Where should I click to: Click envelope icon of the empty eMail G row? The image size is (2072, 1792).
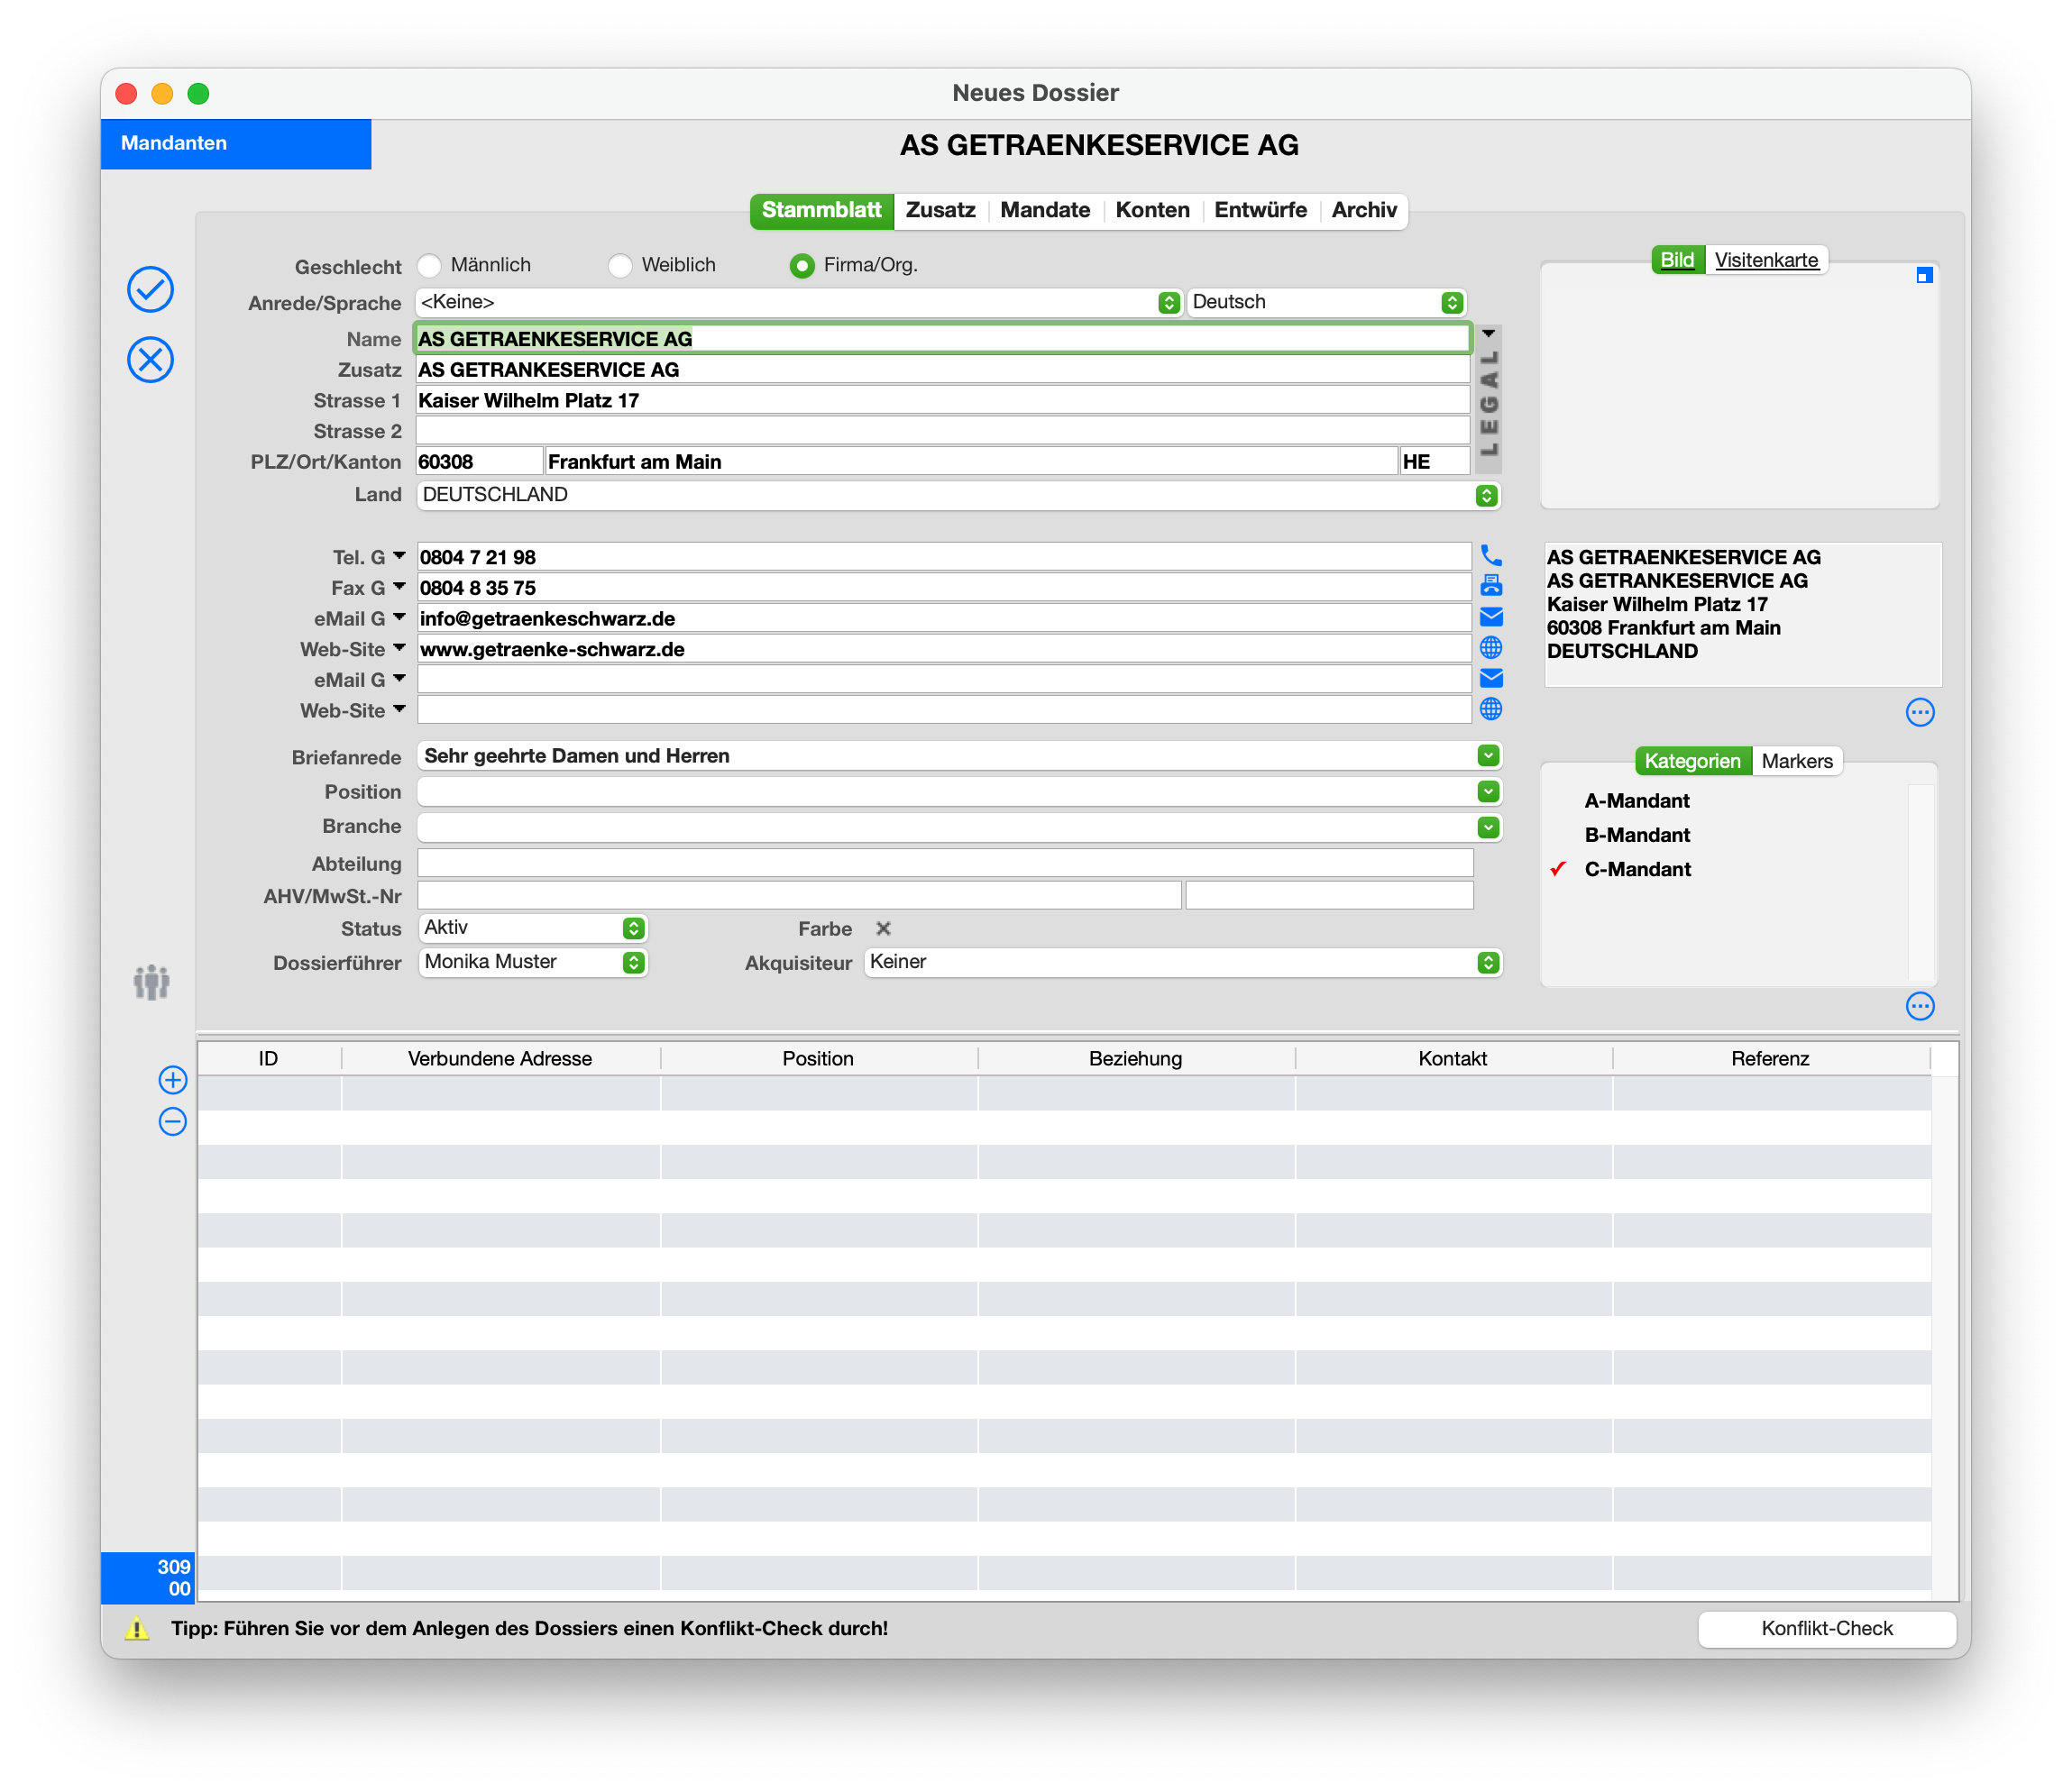1491,679
